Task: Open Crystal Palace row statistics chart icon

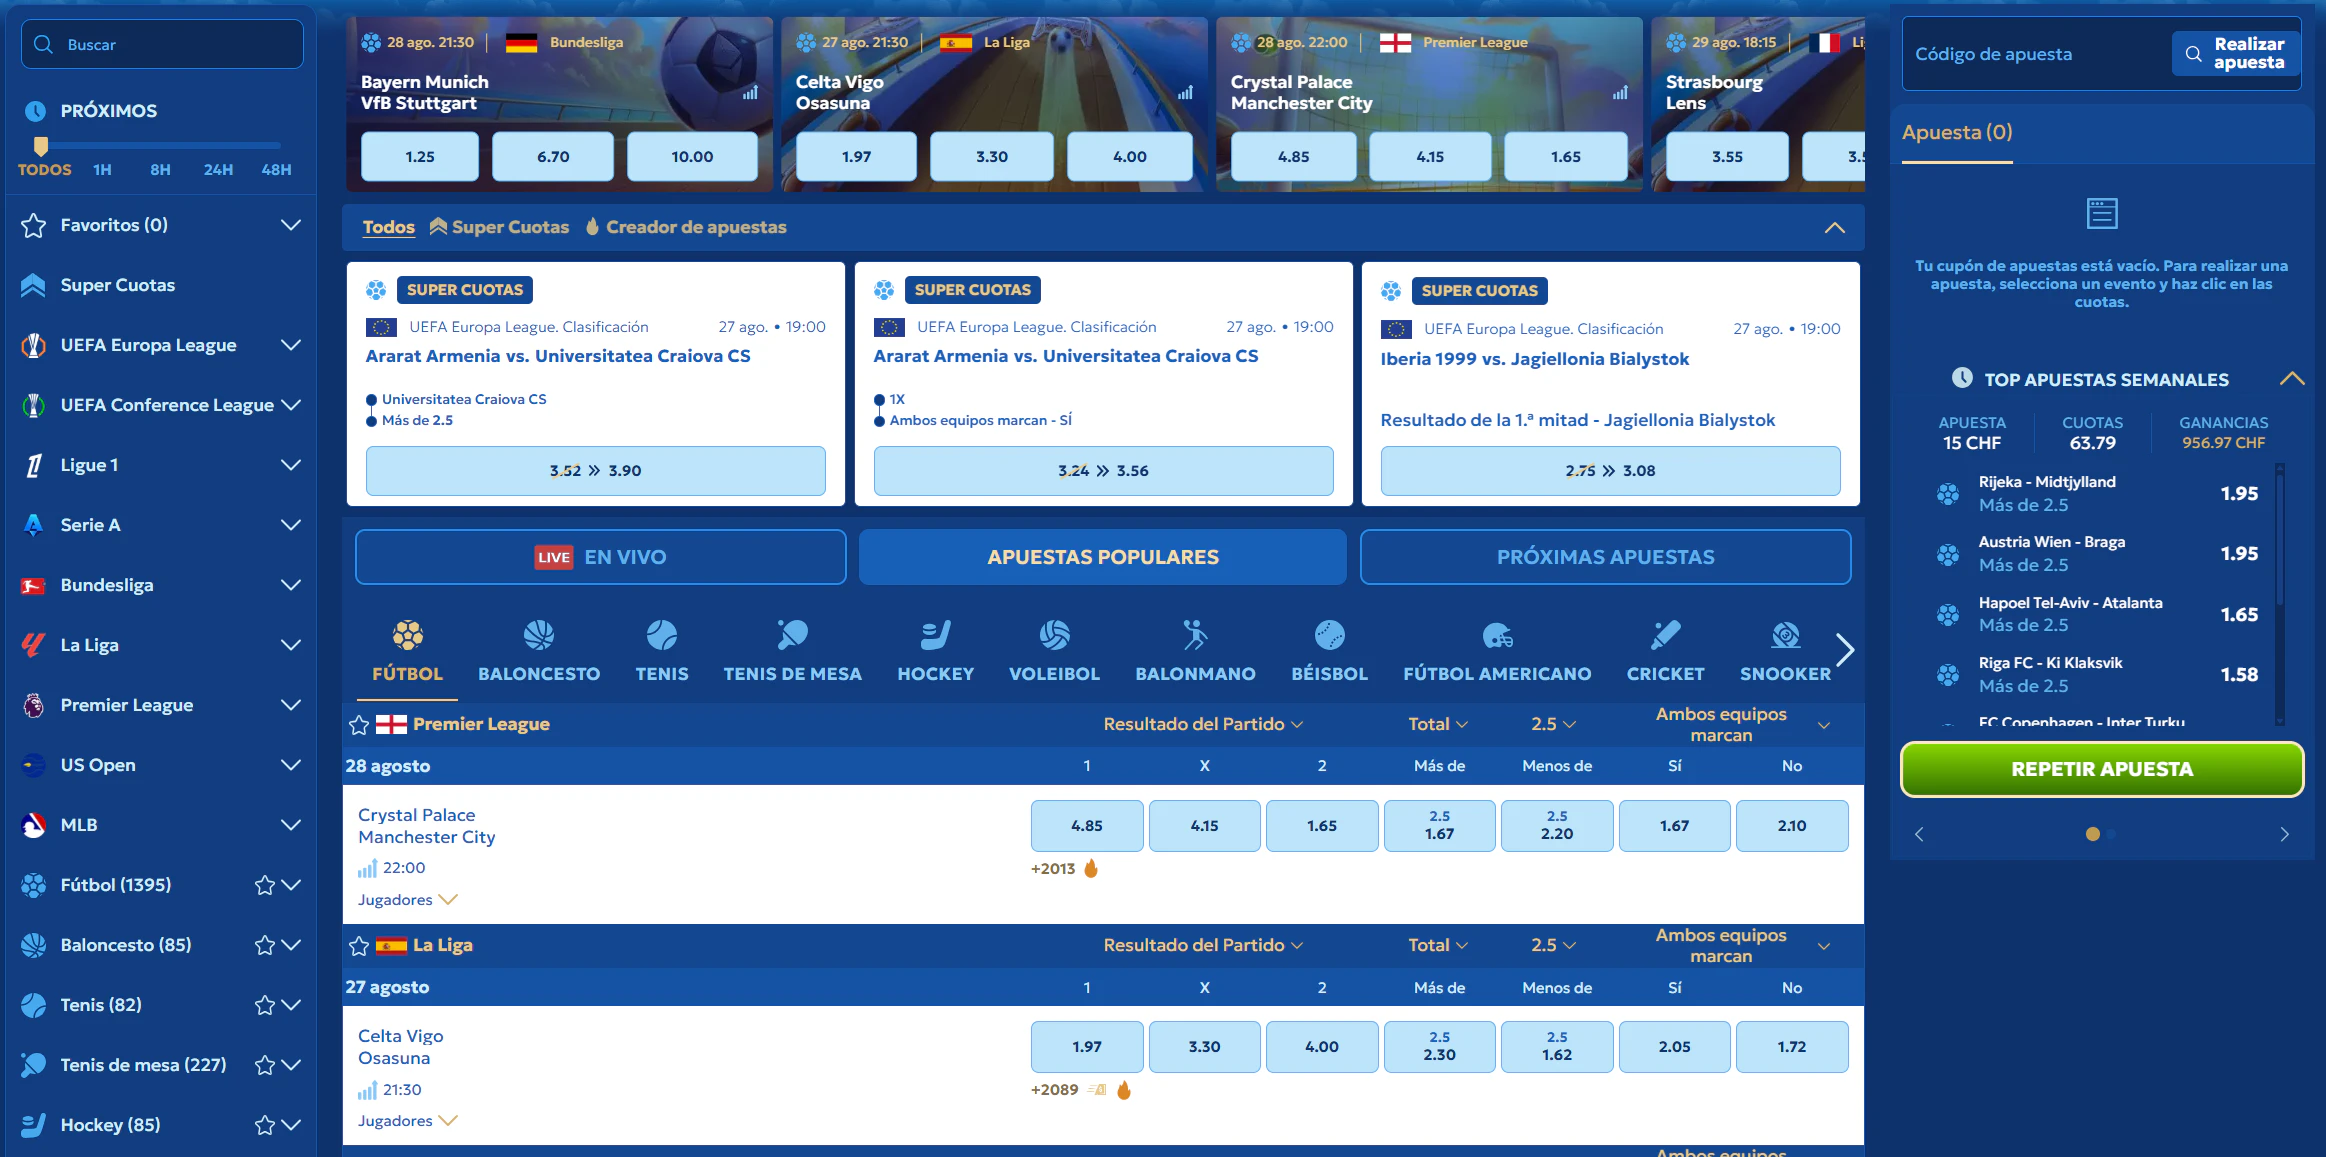Action: pos(367,868)
